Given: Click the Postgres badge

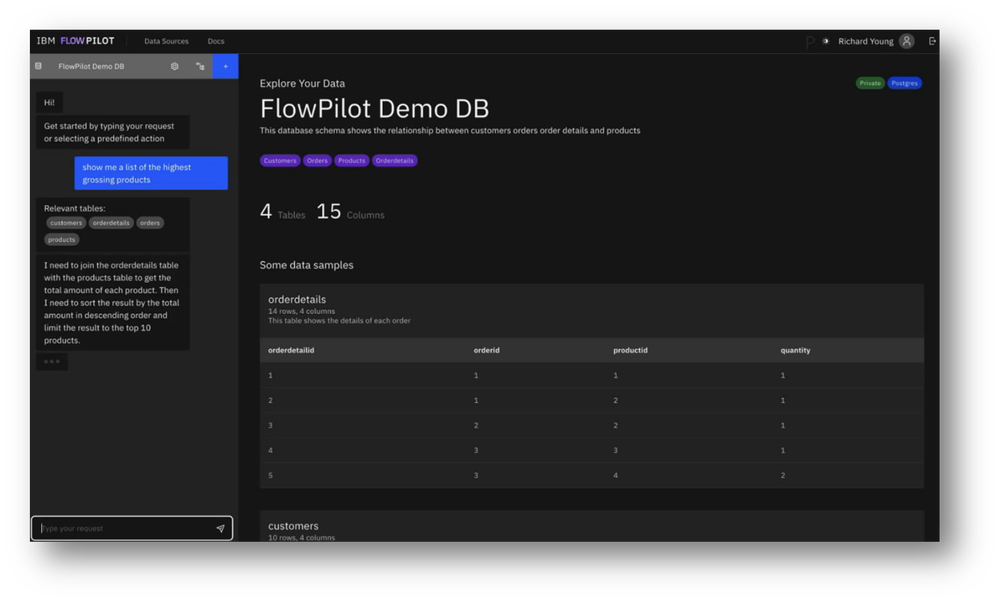Looking at the screenshot, I should click(x=904, y=83).
